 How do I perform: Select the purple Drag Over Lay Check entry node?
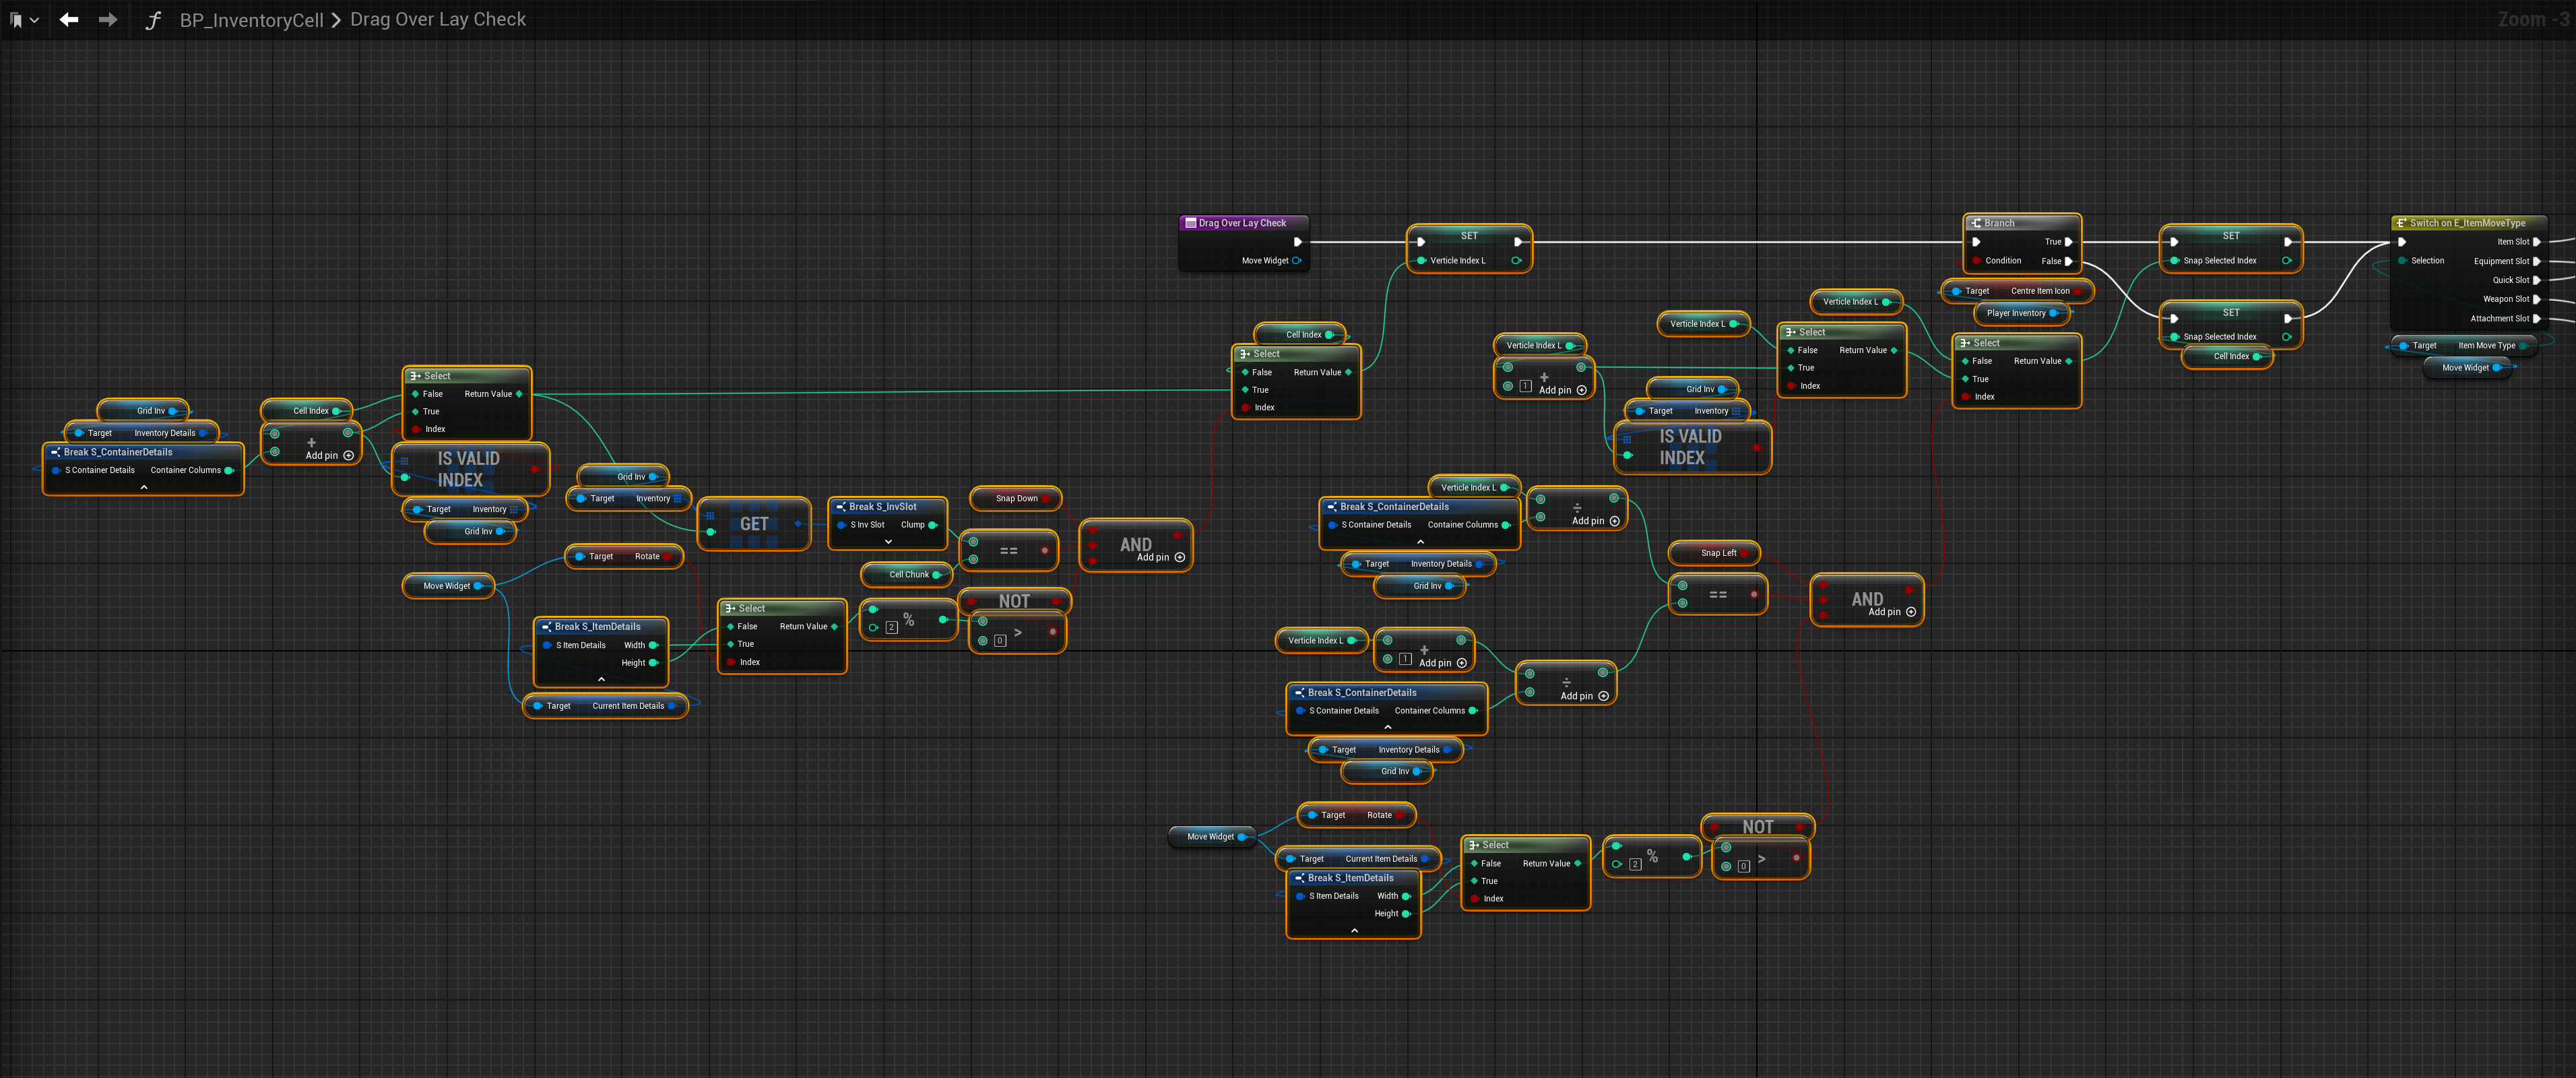click(x=1242, y=223)
